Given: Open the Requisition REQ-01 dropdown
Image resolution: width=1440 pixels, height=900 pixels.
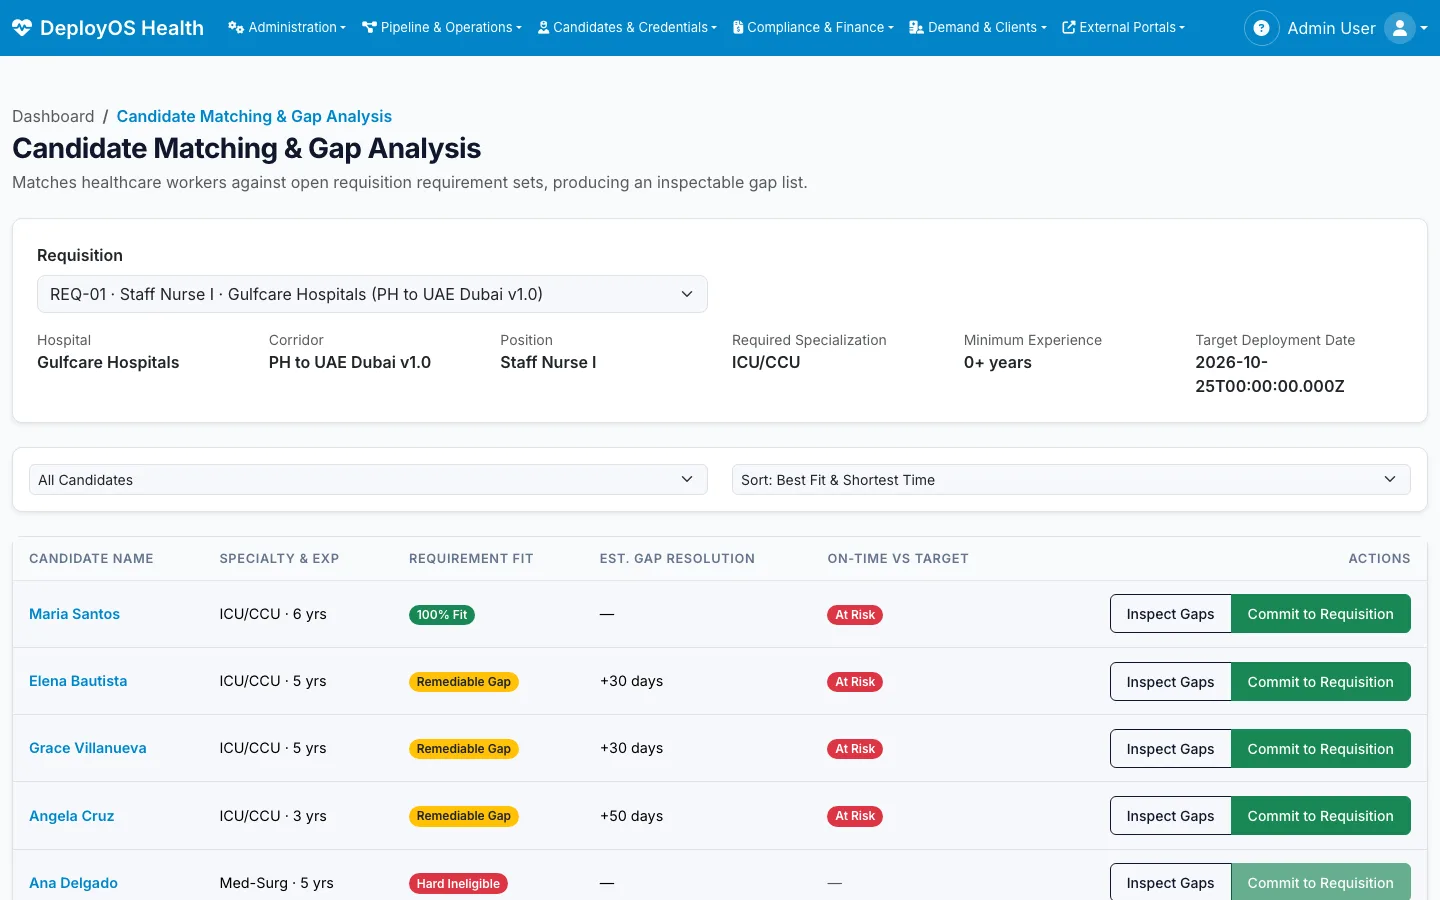Looking at the screenshot, I should click(372, 294).
